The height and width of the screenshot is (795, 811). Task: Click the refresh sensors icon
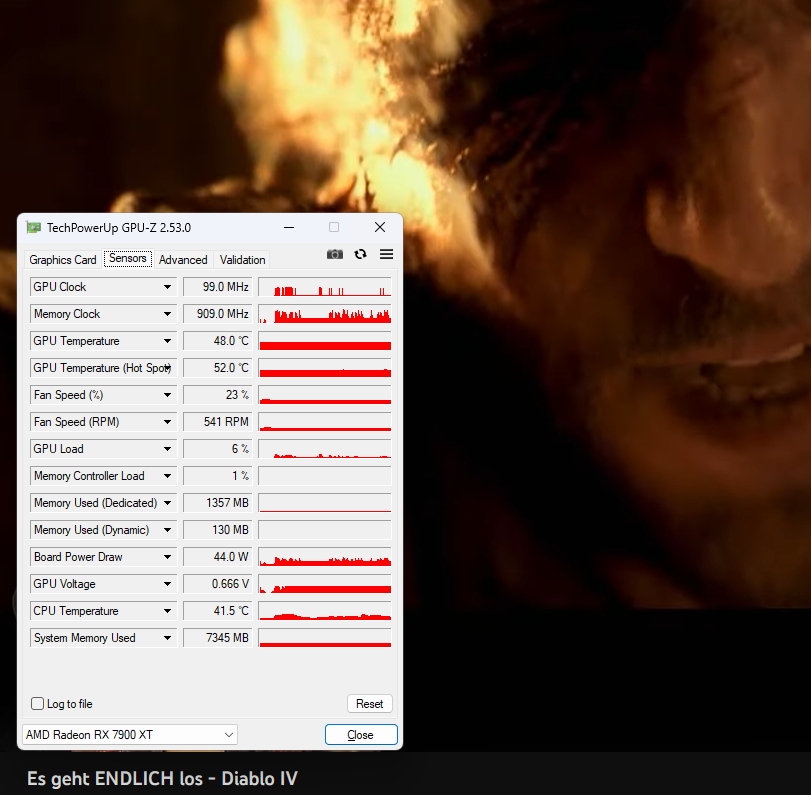point(361,254)
